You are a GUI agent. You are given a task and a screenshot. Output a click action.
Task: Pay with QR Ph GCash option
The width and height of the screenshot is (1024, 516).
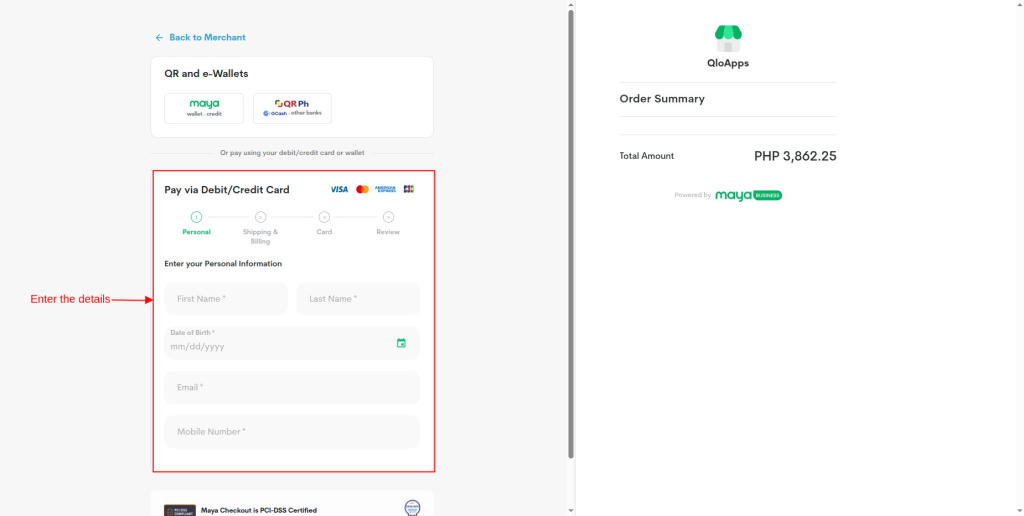(292, 108)
